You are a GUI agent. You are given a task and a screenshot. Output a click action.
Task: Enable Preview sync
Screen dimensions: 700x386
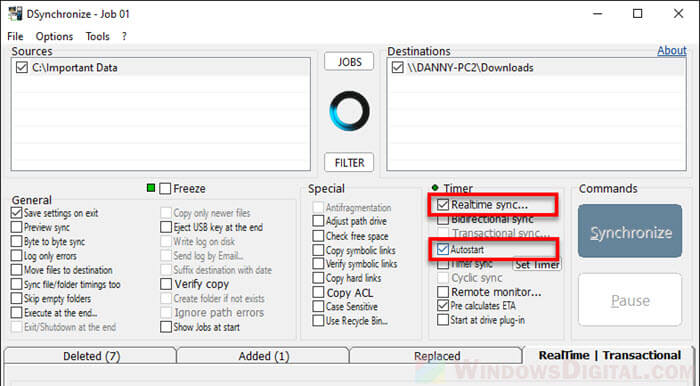point(17,227)
